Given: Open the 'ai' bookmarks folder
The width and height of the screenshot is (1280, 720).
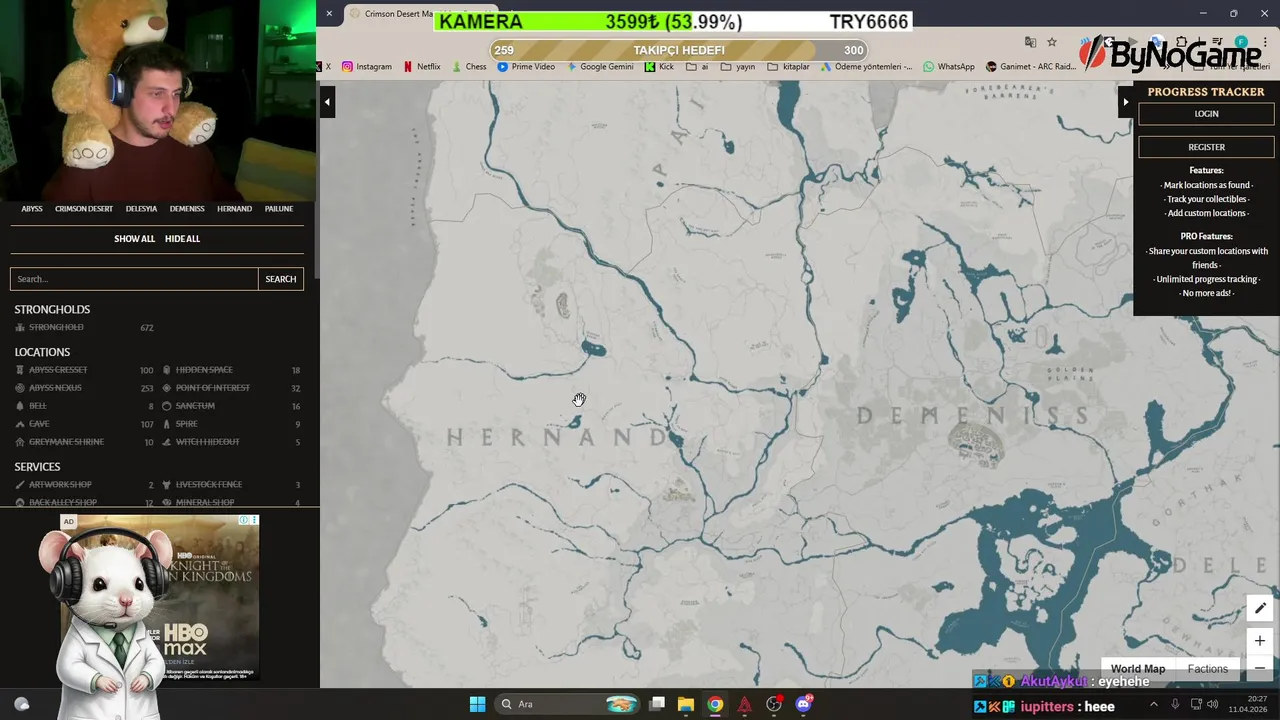Looking at the screenshot, I should pos(697,67).
